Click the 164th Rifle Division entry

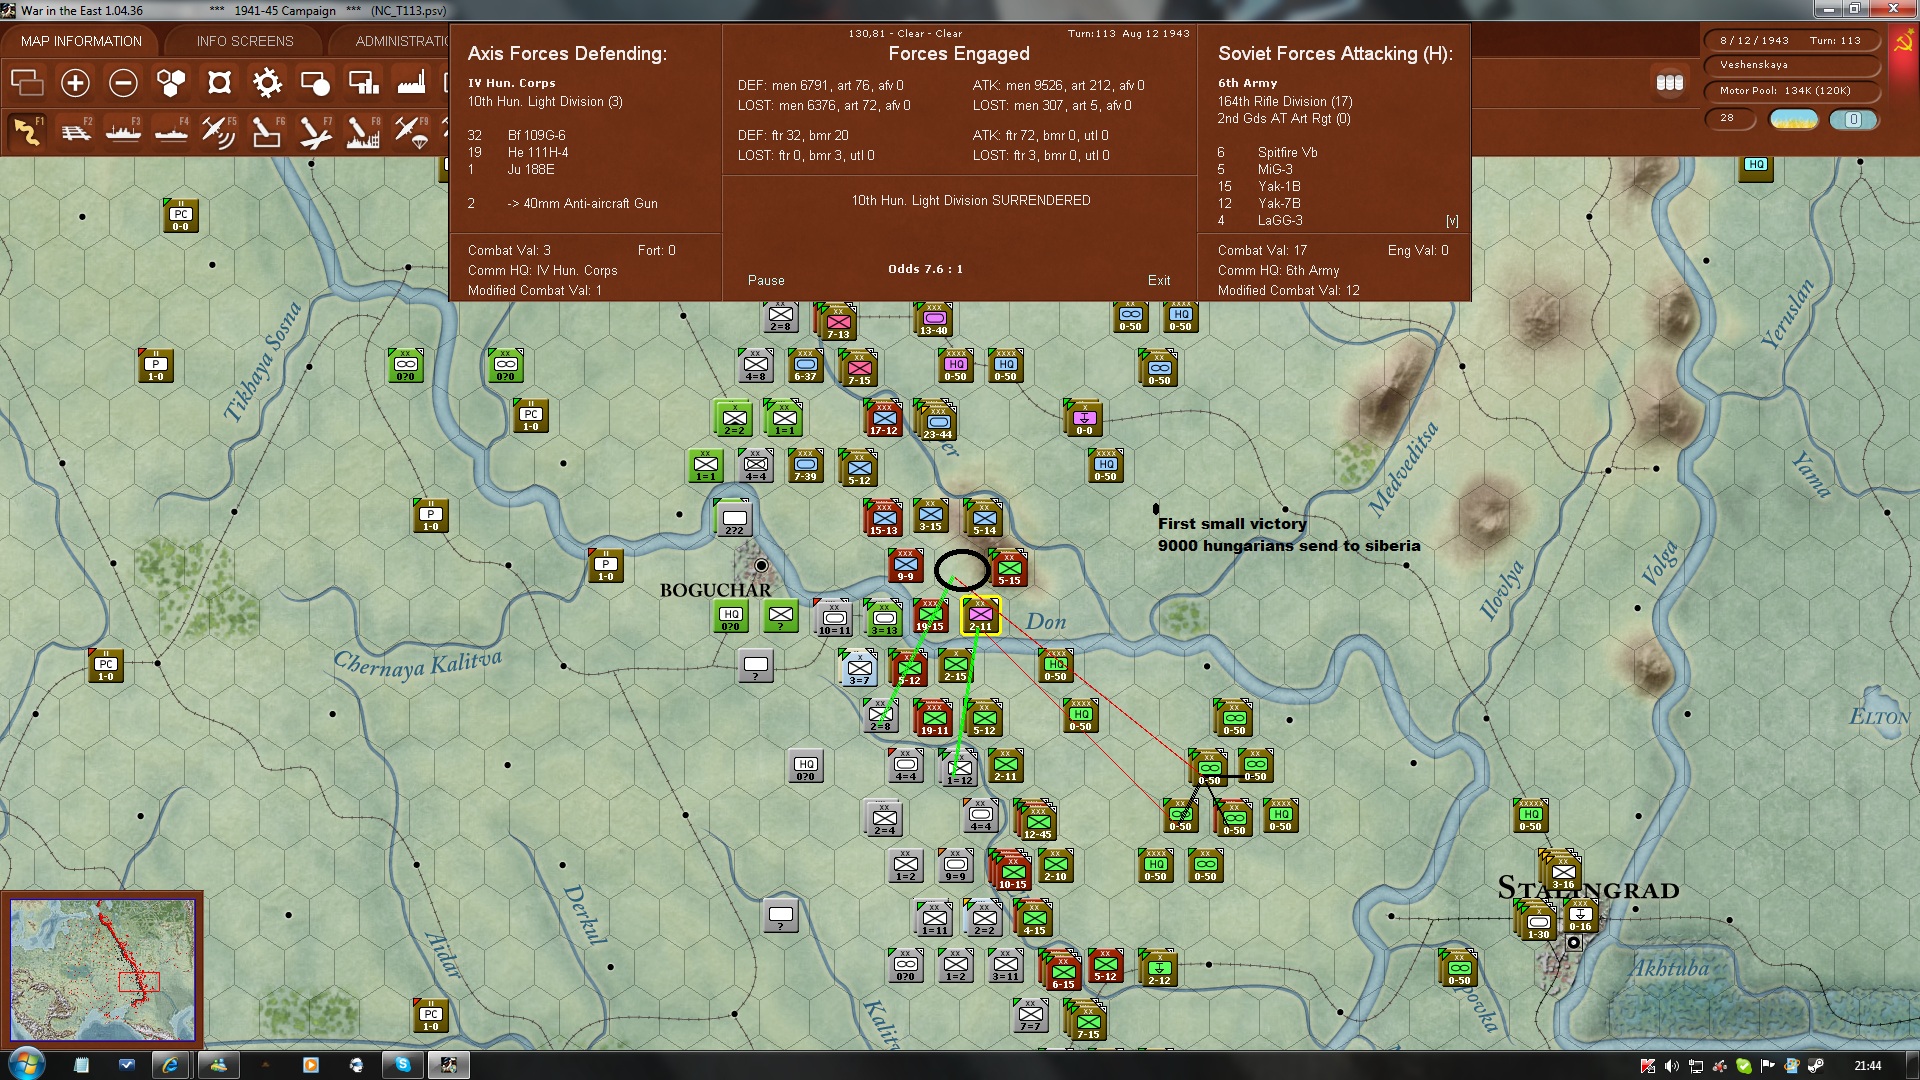(1285, 102)
